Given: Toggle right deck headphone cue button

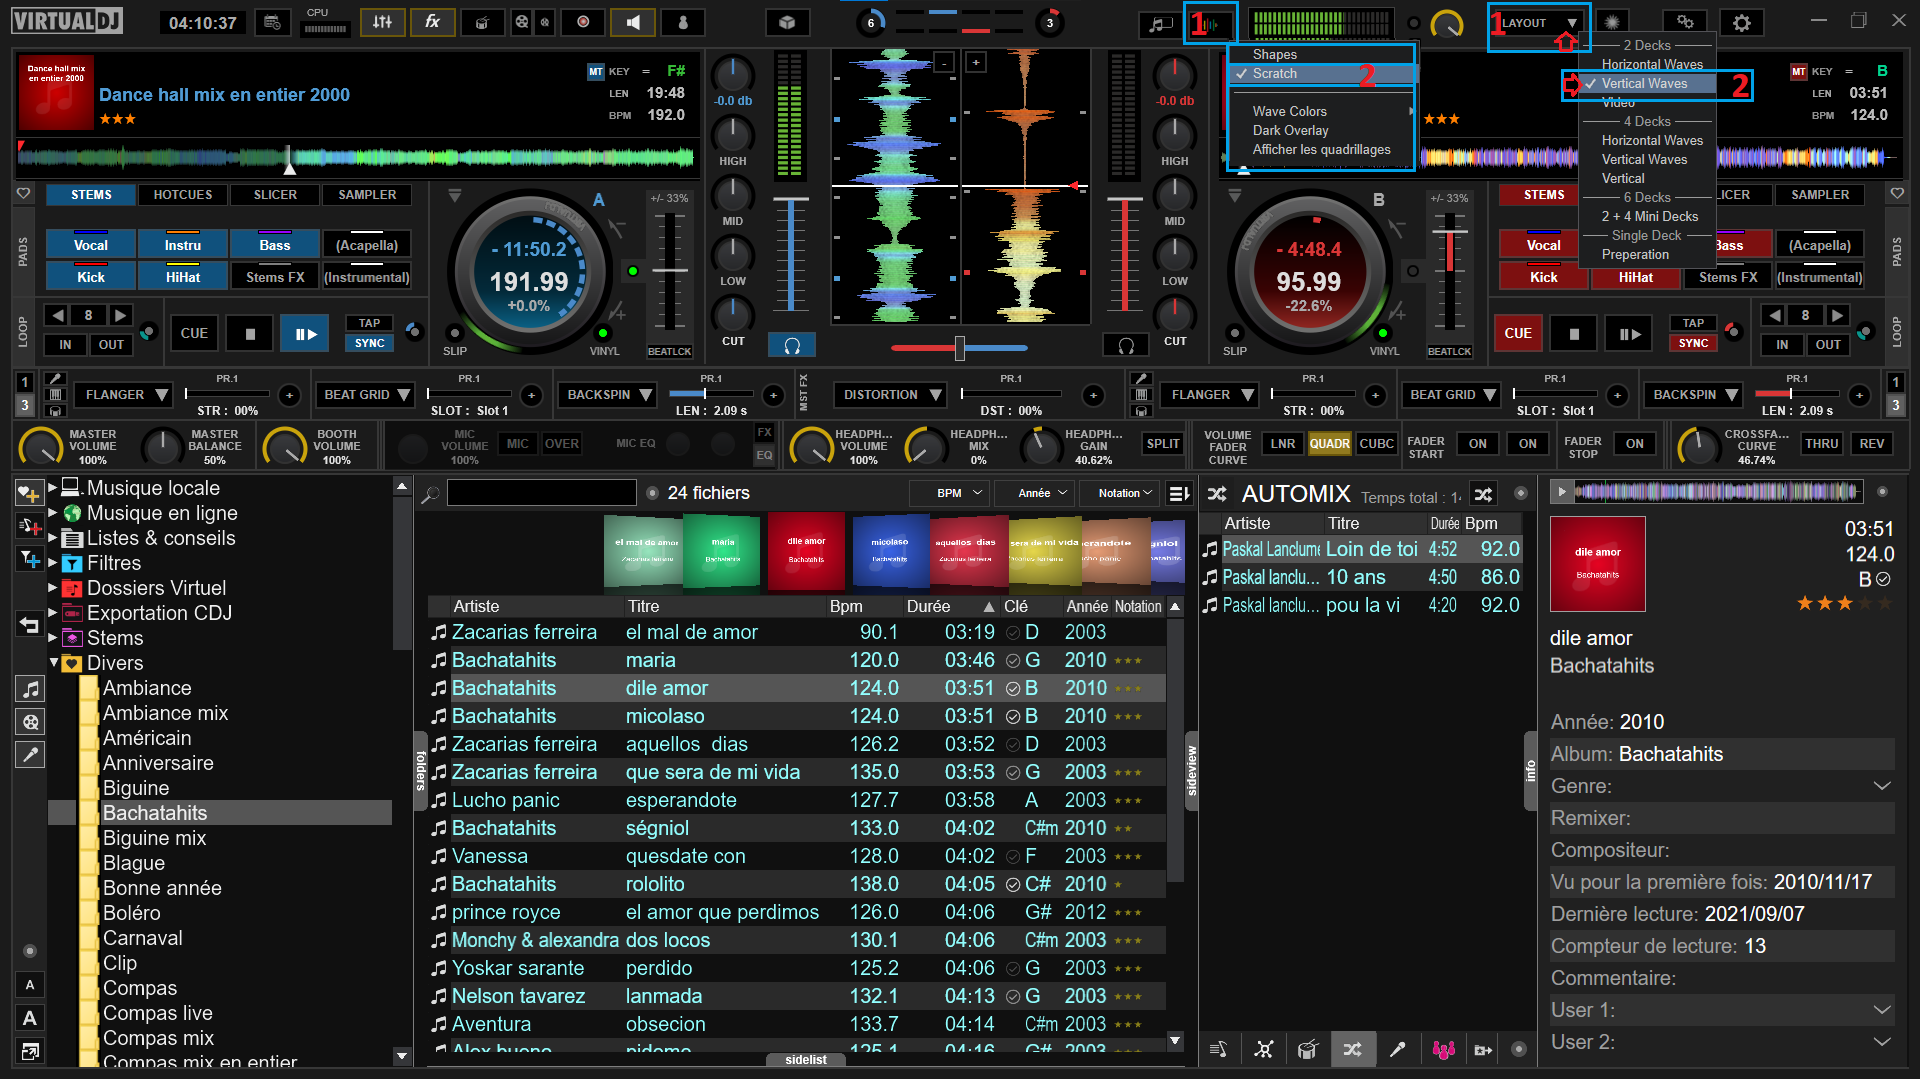Looking at the screenshot, I should (1126, 346).
